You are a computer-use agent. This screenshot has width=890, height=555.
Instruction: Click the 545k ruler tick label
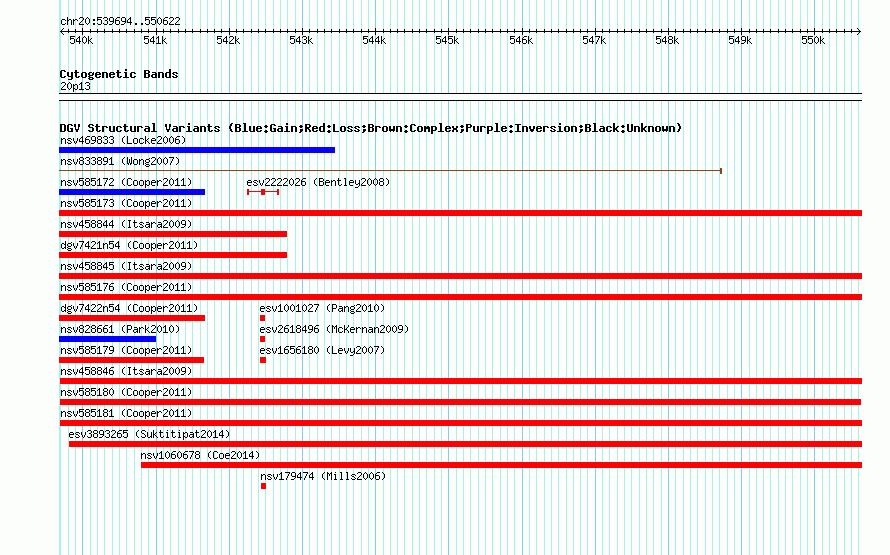click(447, 40)
